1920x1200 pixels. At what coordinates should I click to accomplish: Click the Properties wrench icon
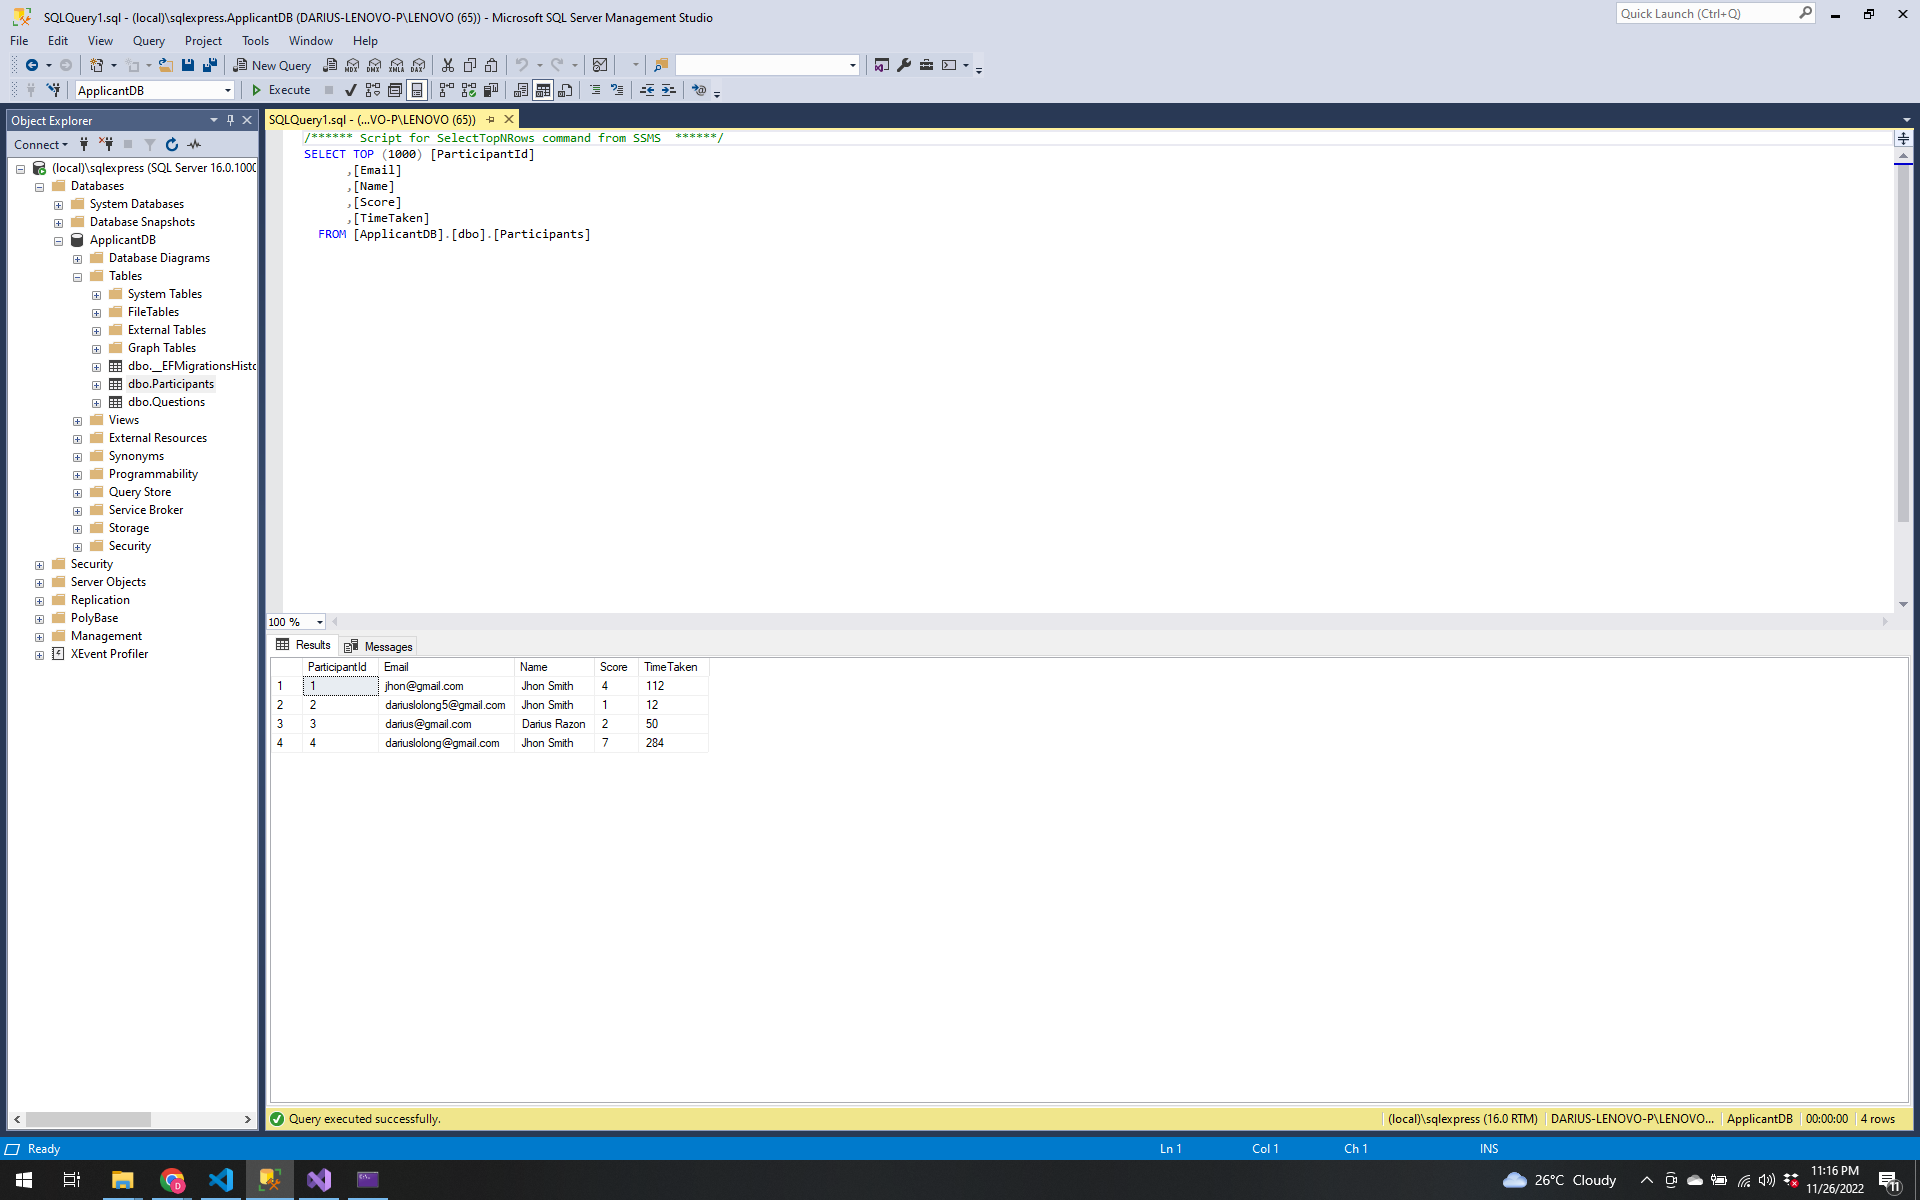(x=904, y=65)
